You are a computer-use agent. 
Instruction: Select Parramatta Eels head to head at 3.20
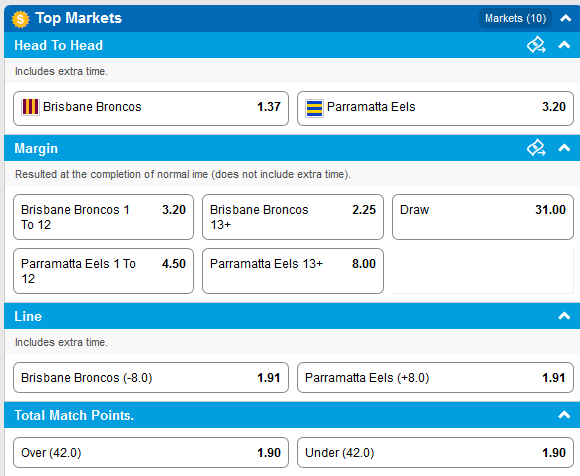[x=435, y=108]
